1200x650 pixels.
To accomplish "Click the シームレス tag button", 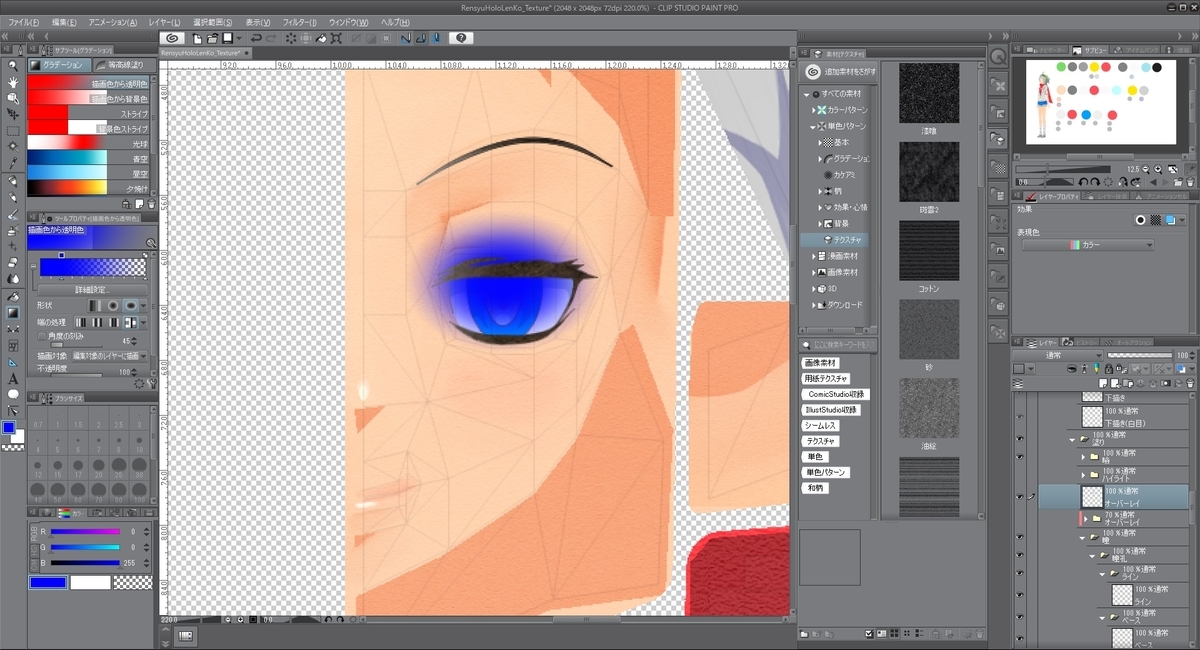I will 821,425.
